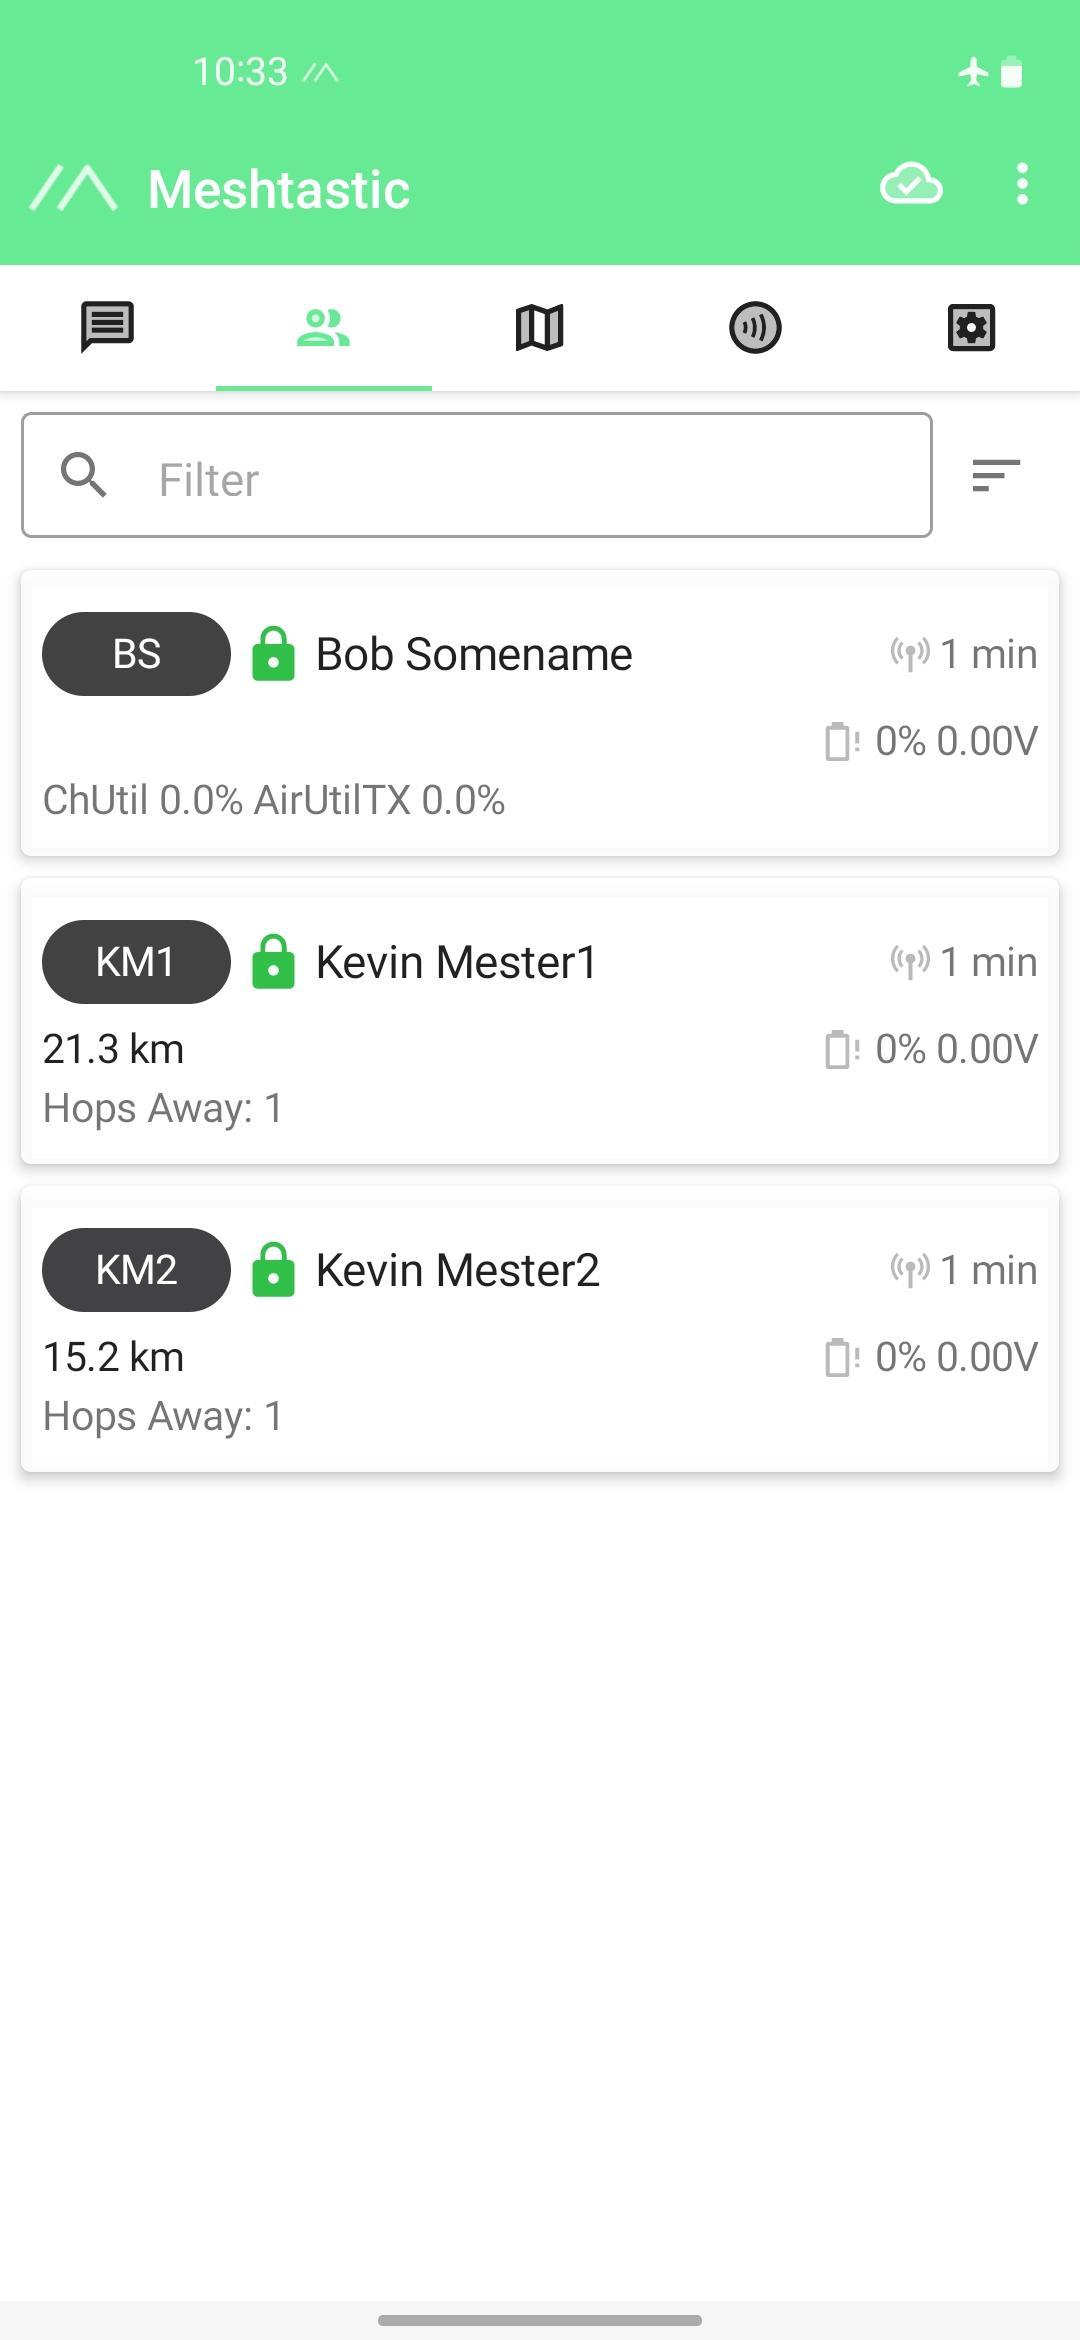The height and width of the screenshot is (2340, 1080).
Task: Click green lock icon beside Kevin Mester1
Action: [x=273, y=962]
